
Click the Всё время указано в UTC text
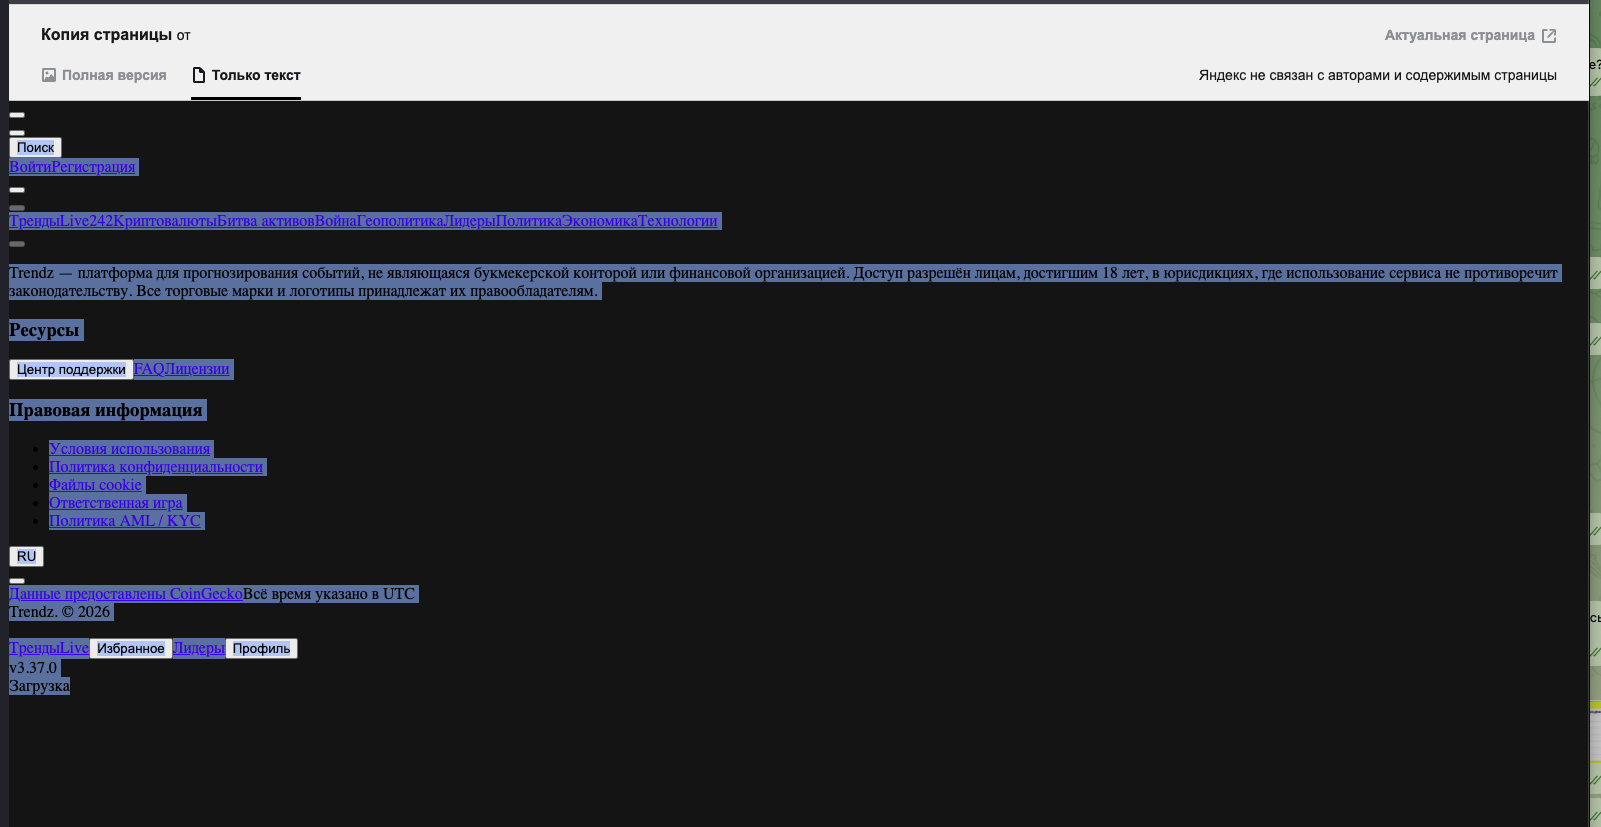coord(329,594)
